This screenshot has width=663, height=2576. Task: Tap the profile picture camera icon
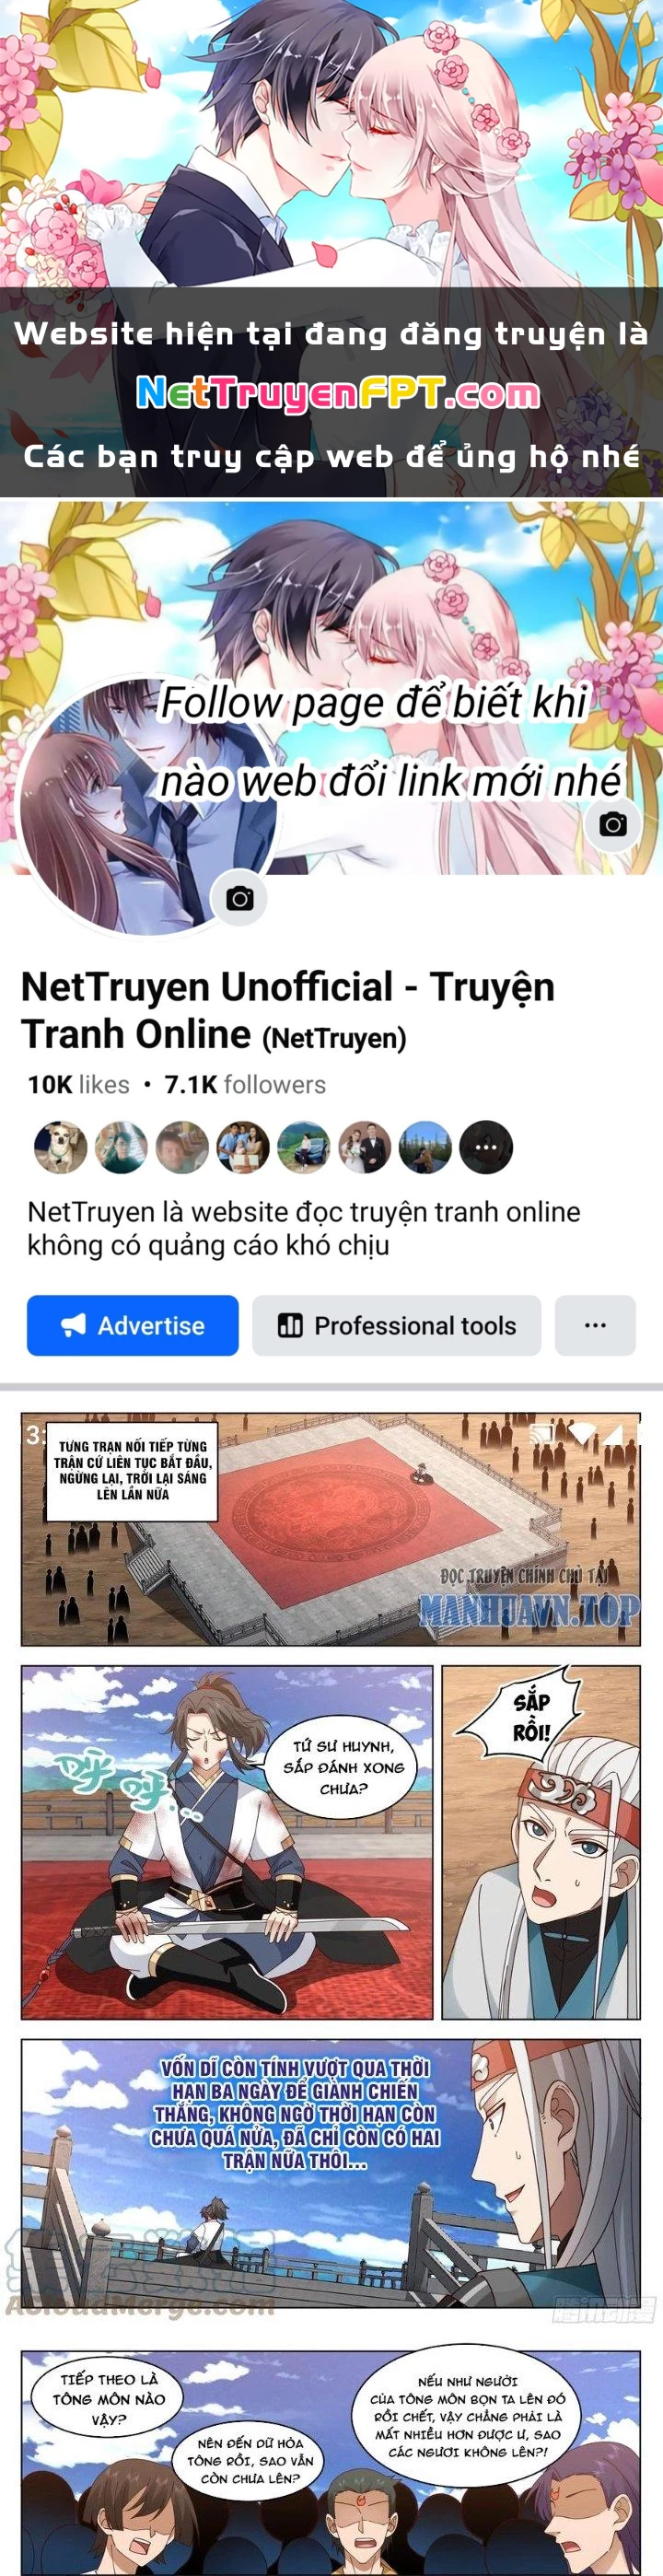[239, 898]
